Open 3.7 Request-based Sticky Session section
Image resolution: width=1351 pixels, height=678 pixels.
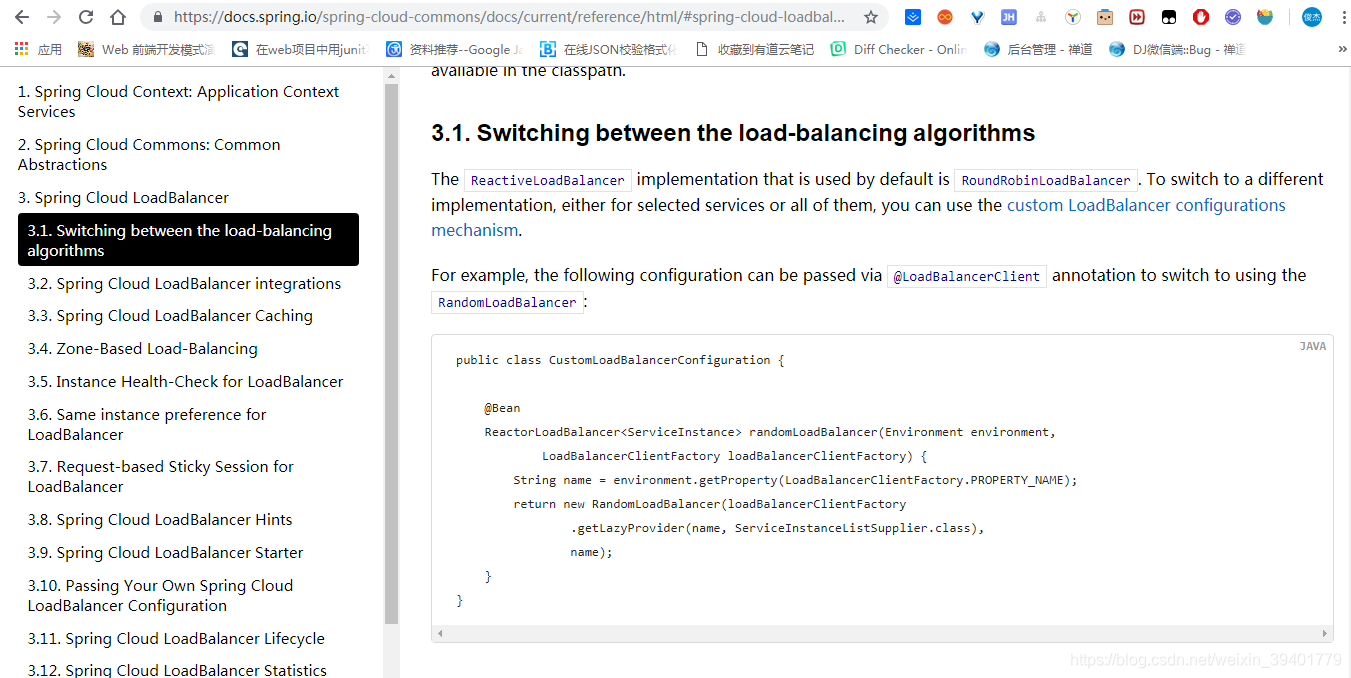[160, 476]
